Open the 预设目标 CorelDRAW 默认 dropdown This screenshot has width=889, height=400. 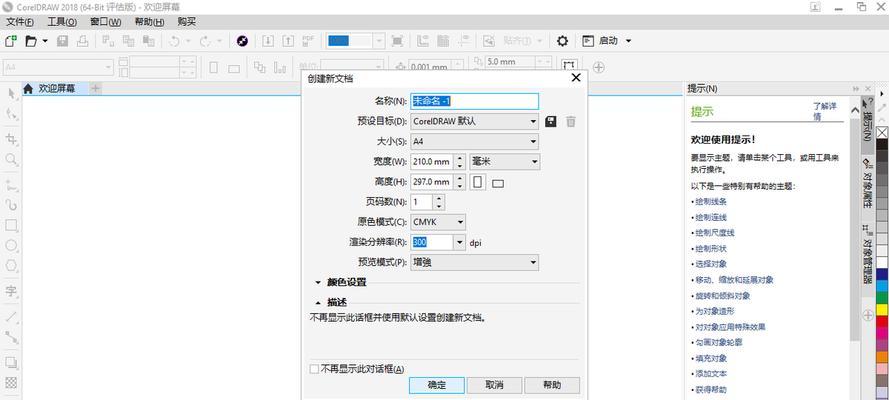(475, 121)
